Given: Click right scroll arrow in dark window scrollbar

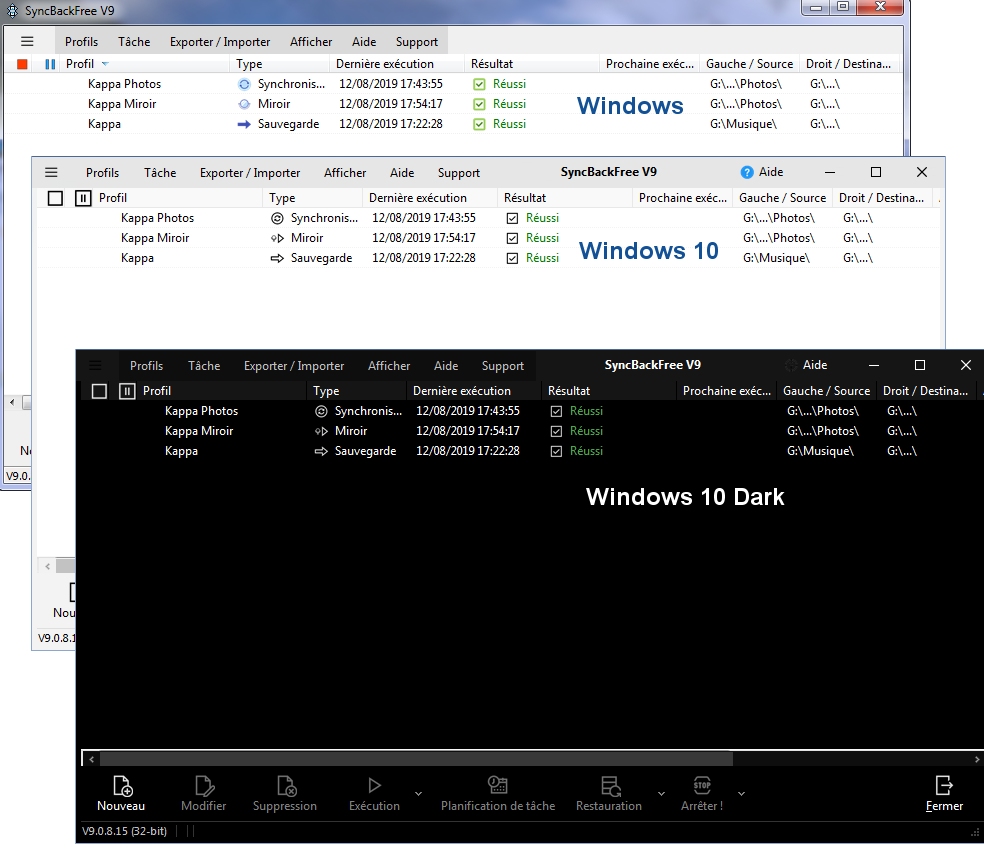Looking at the screenshot, I should pyautogui.click(x=976, y=760).
